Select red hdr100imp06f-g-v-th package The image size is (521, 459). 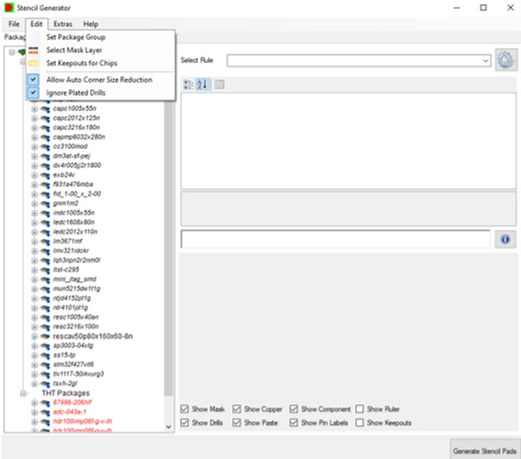[82, 422]
